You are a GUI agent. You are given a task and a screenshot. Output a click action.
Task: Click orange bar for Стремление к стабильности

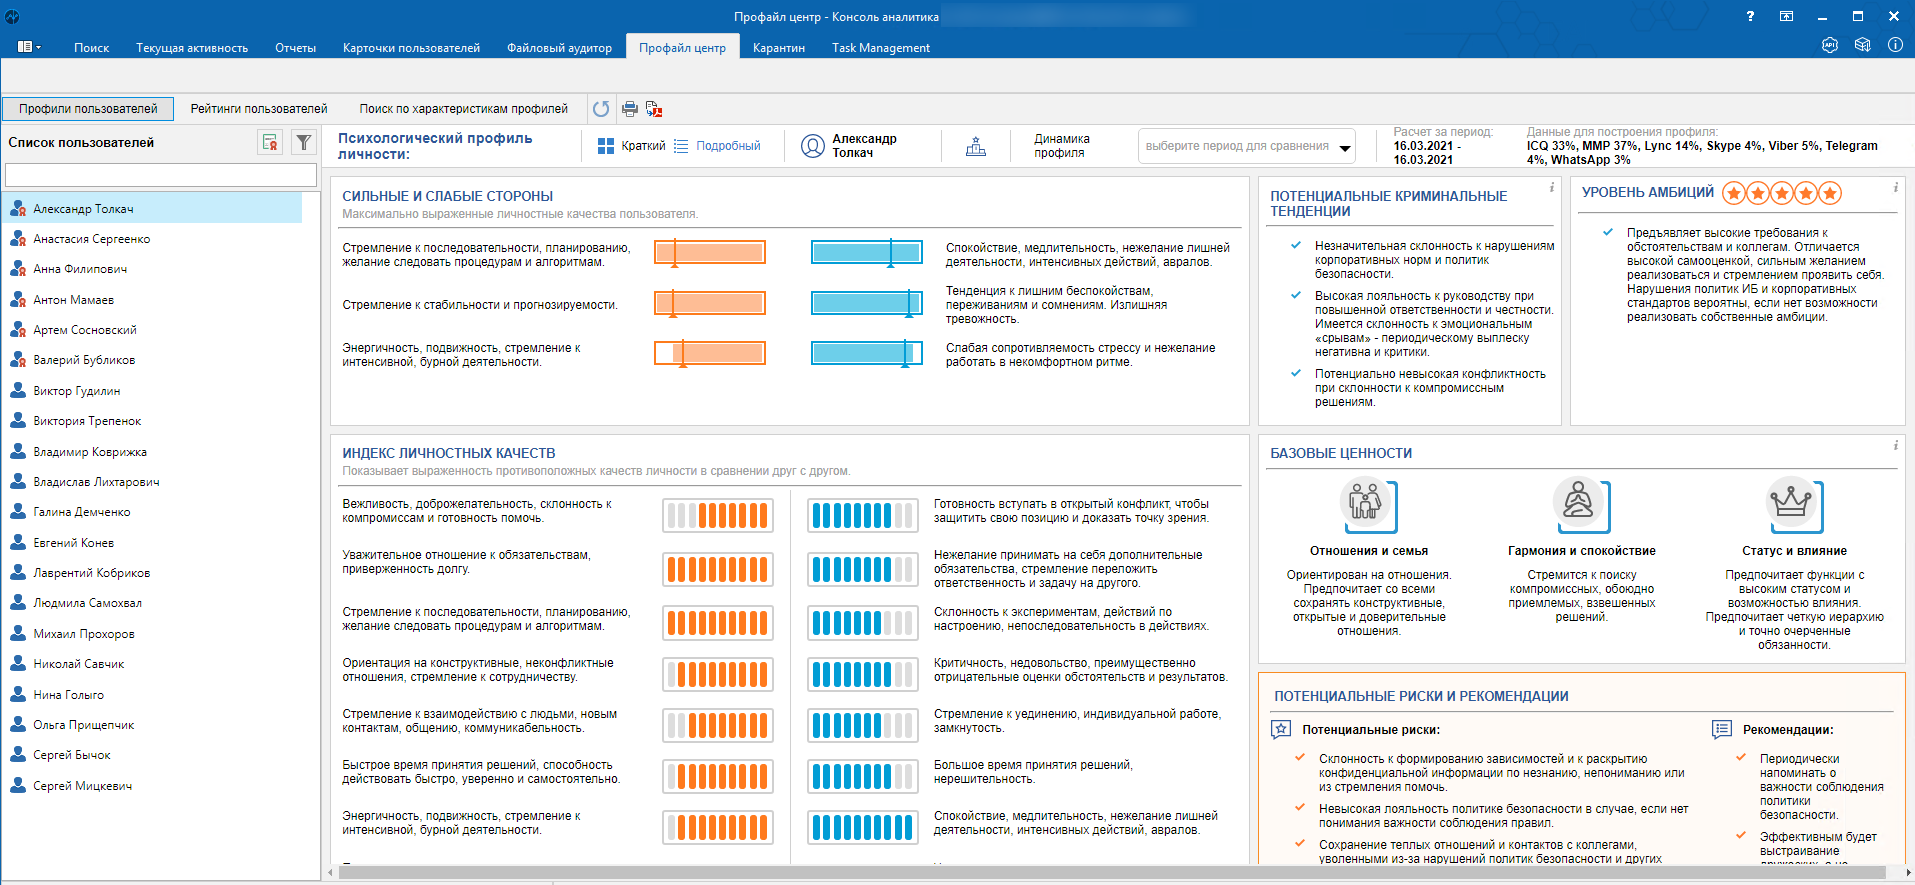(x=710, y=303)
